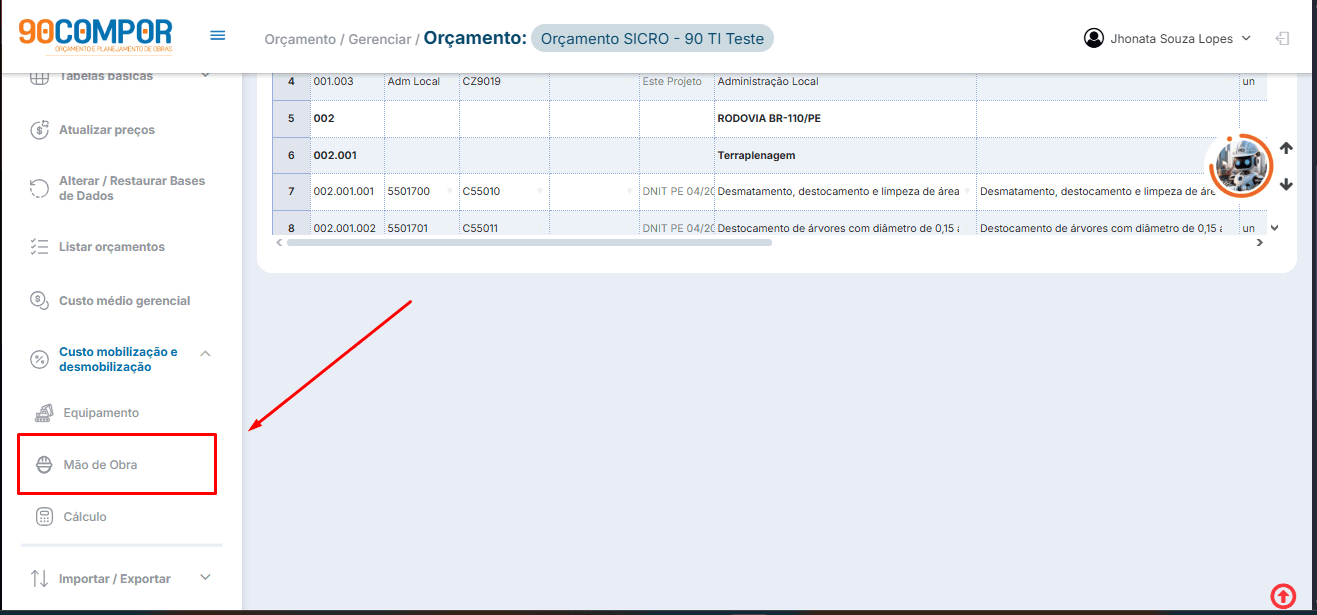Expand the Tabelas básicas chevron

pyautogui.click(x=205, y=75)
